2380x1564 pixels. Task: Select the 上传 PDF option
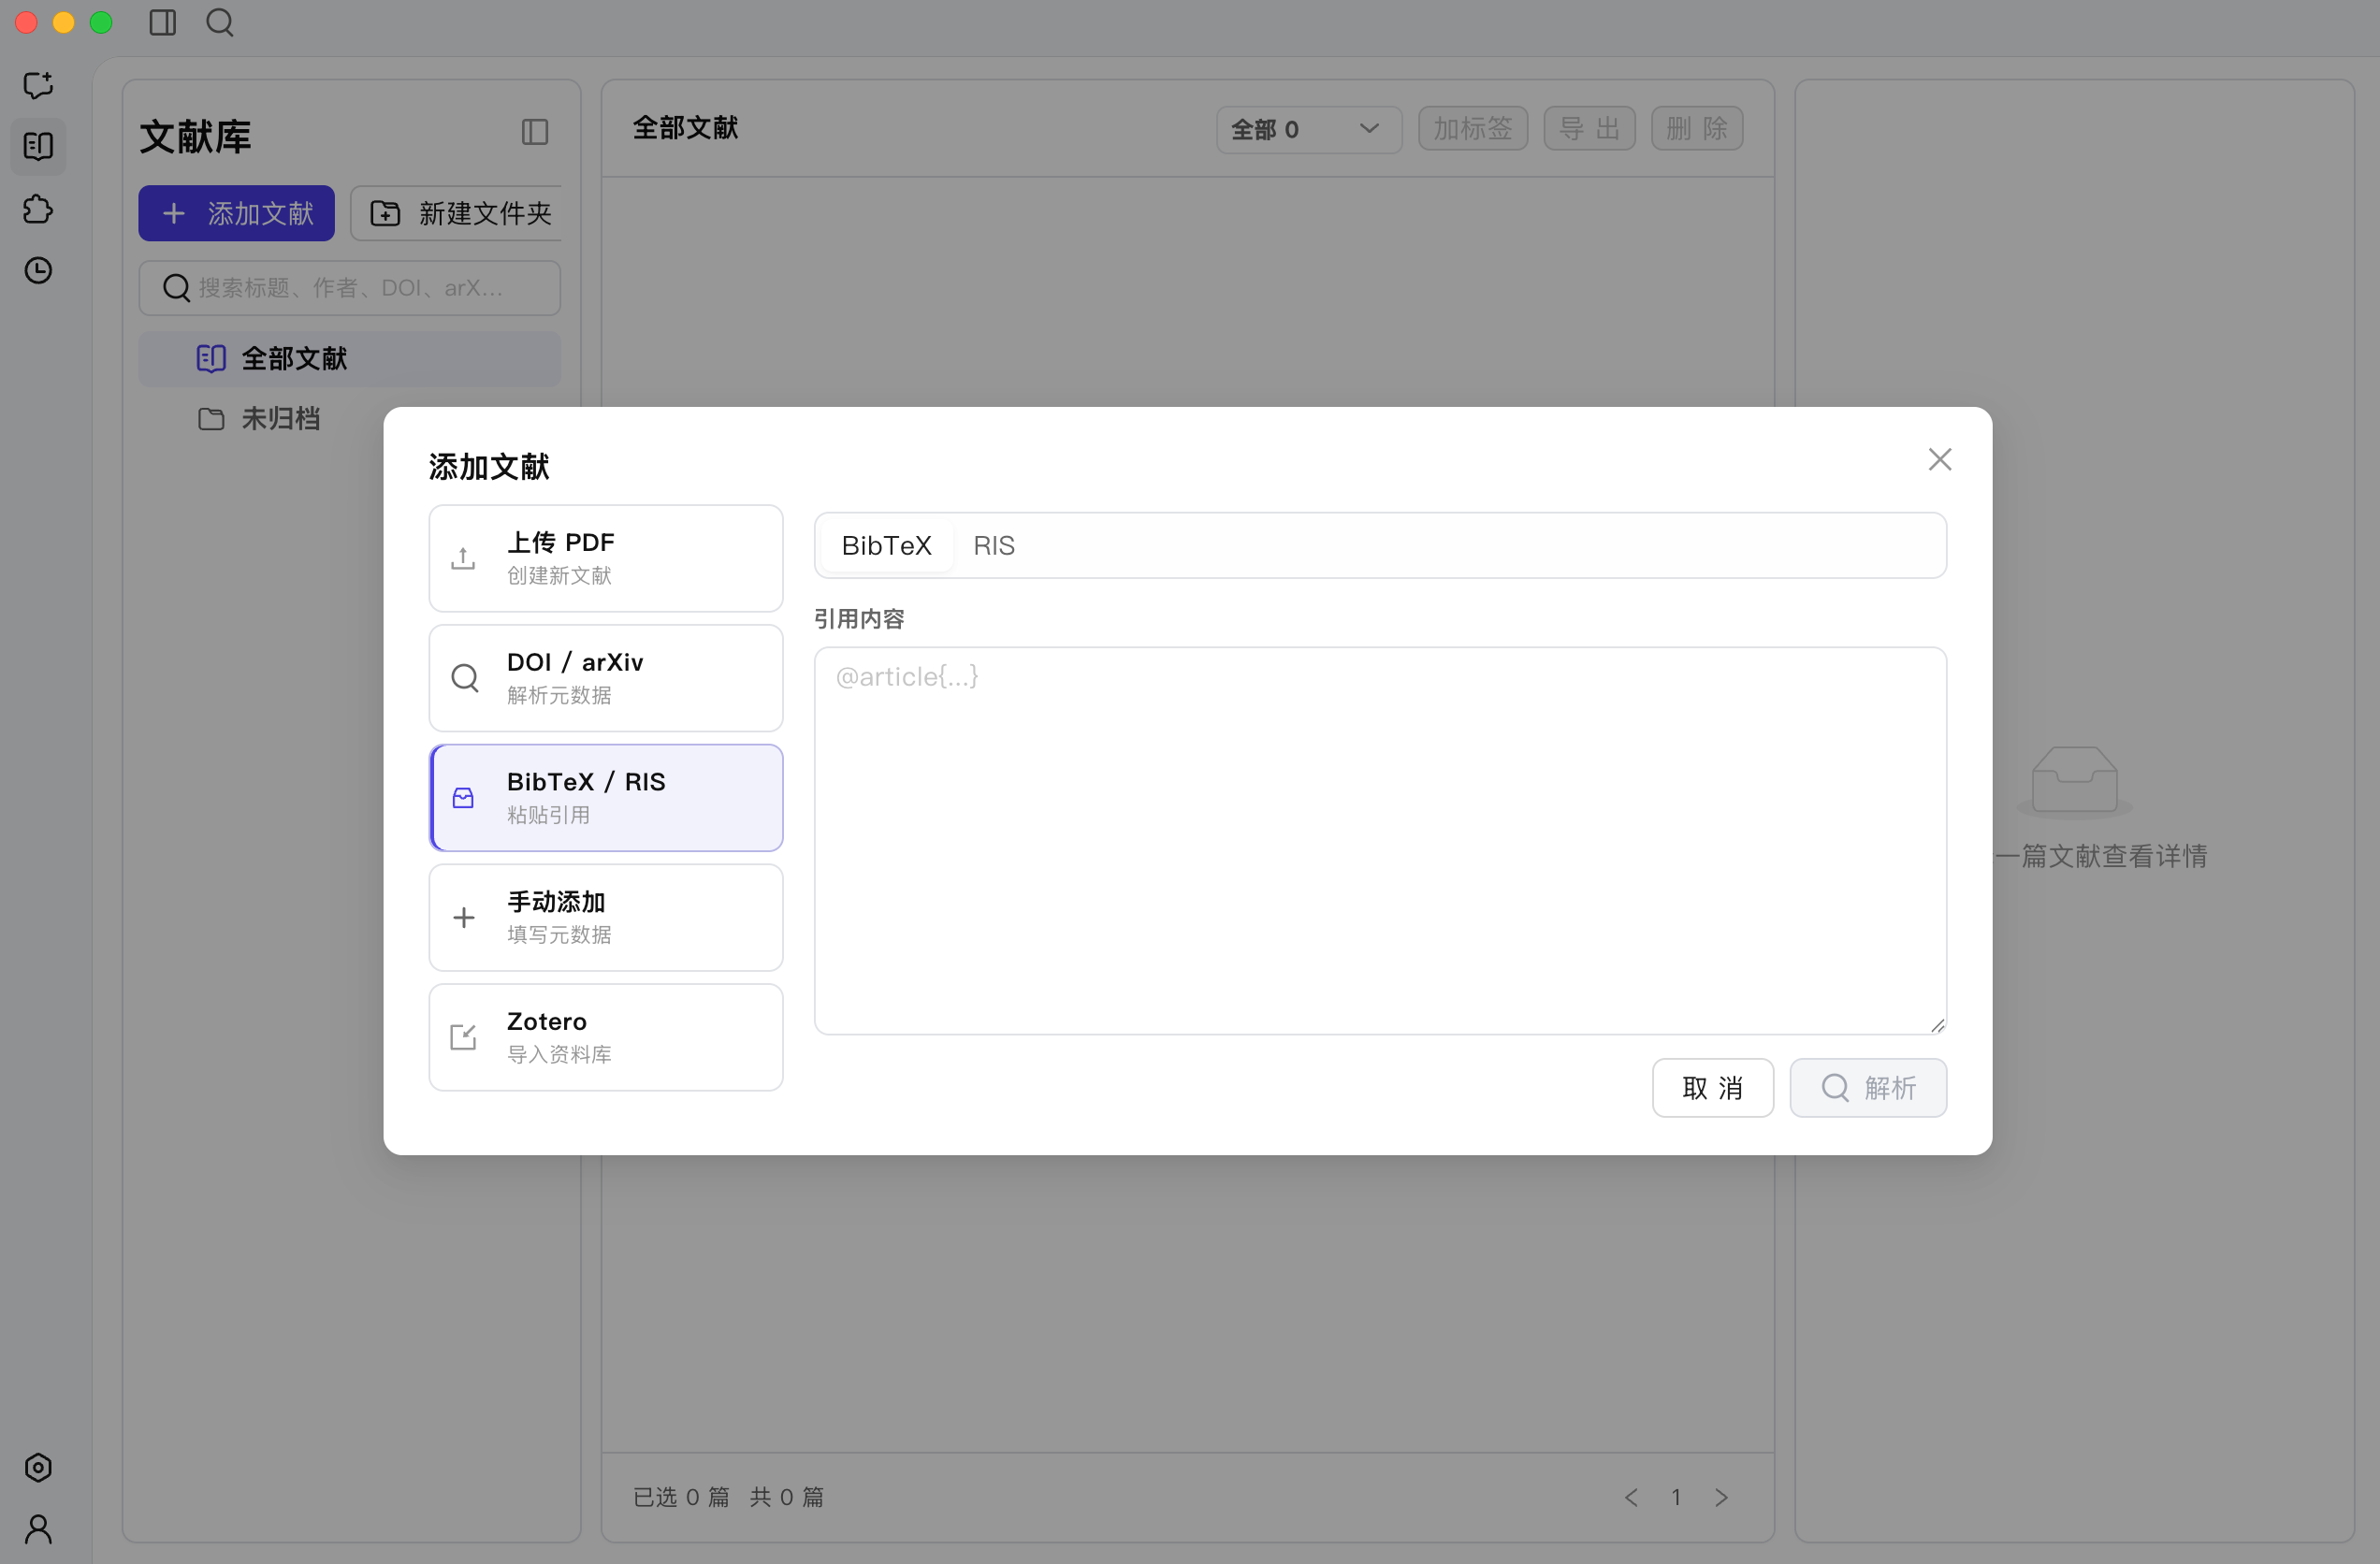pyautogui.click(x=606, y=558)
